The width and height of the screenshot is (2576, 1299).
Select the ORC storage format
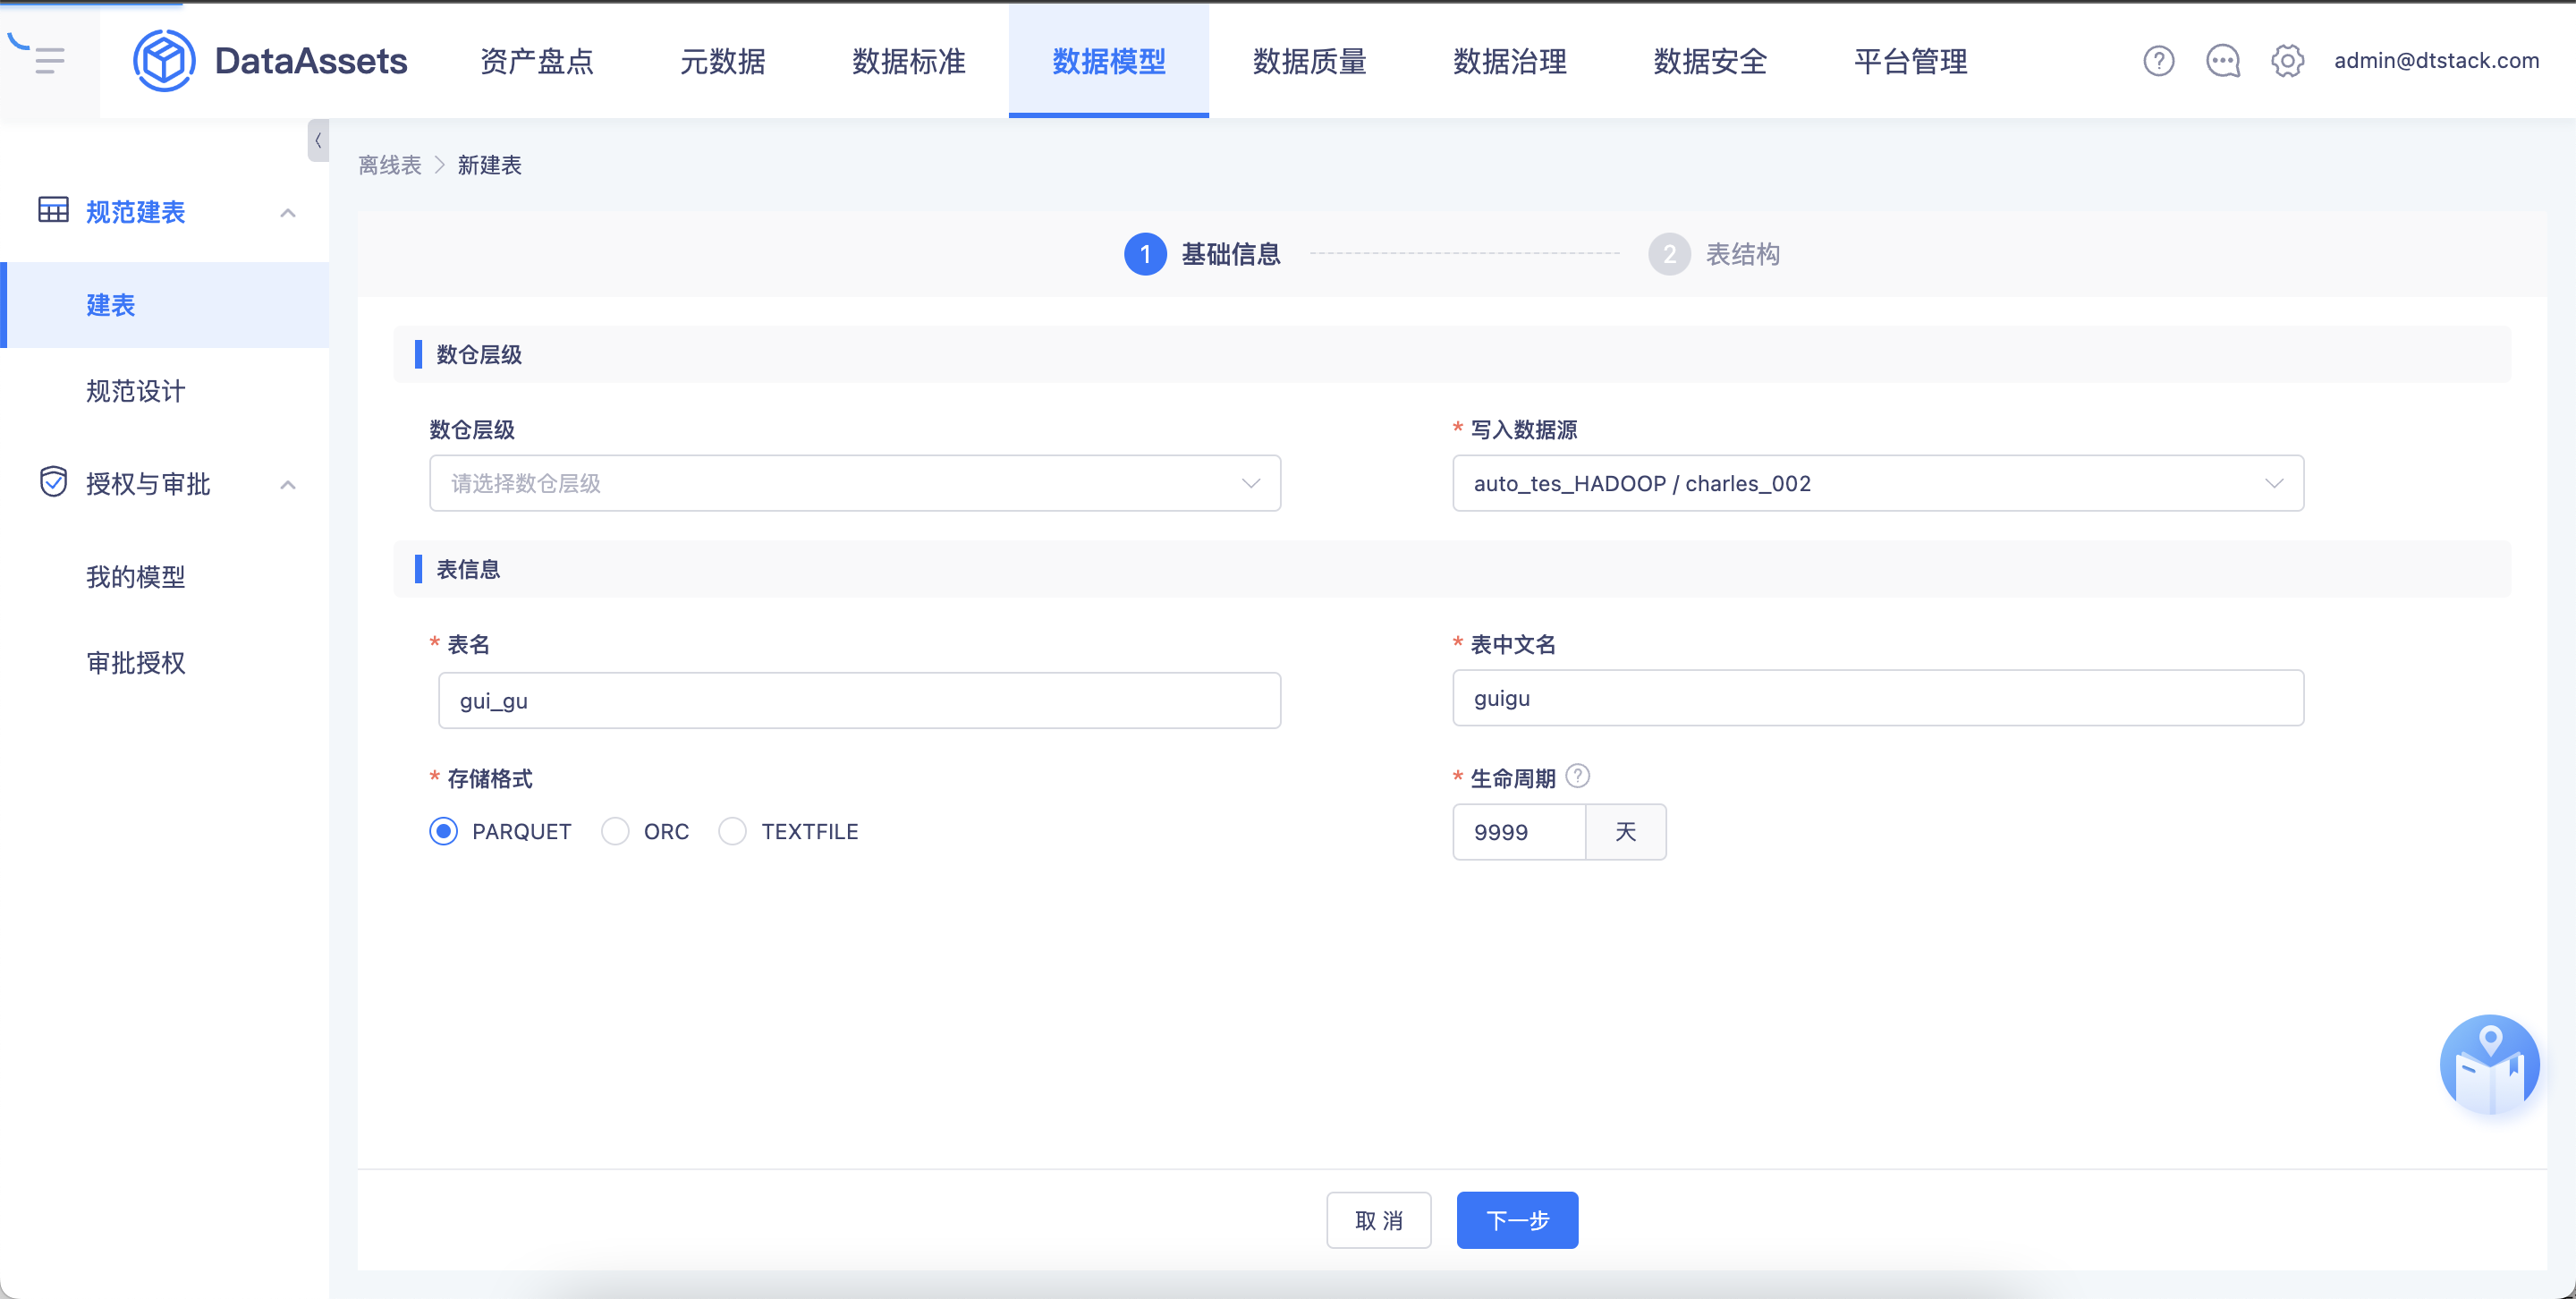click(x=615, y=831)
